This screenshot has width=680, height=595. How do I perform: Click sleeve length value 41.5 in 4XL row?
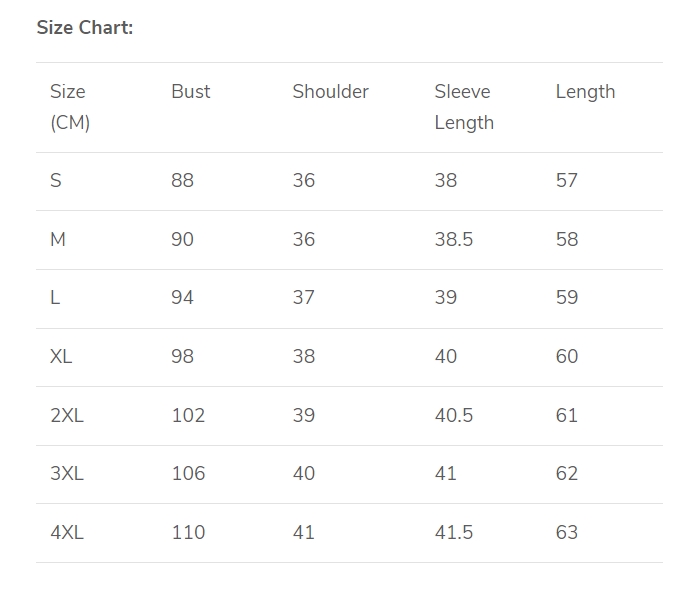(x=454, y=533)
